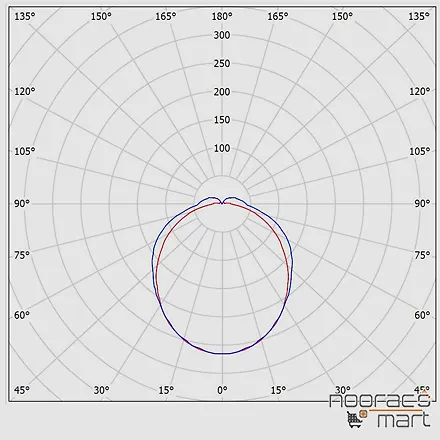Click the 150° label right of 180°
Screen dimensions: 440x440
(x=342, y=16)
